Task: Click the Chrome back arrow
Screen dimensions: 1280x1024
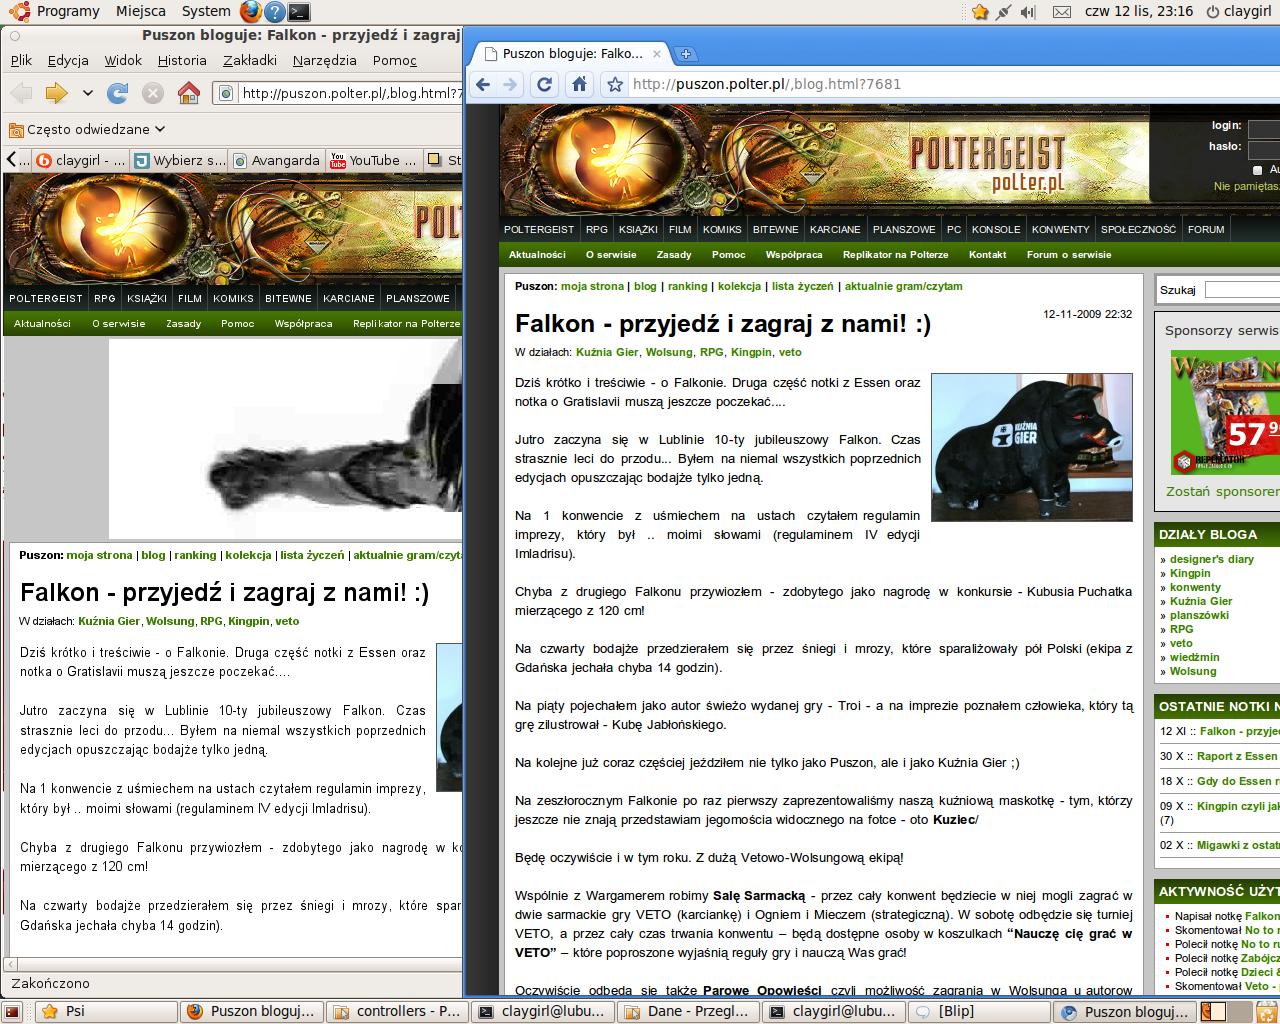Action: [x=483, y=84]
